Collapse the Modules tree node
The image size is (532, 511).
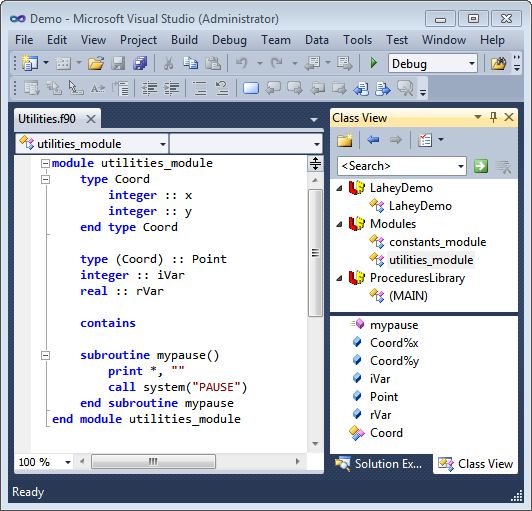pyautogui.click(x=339, y=224)
